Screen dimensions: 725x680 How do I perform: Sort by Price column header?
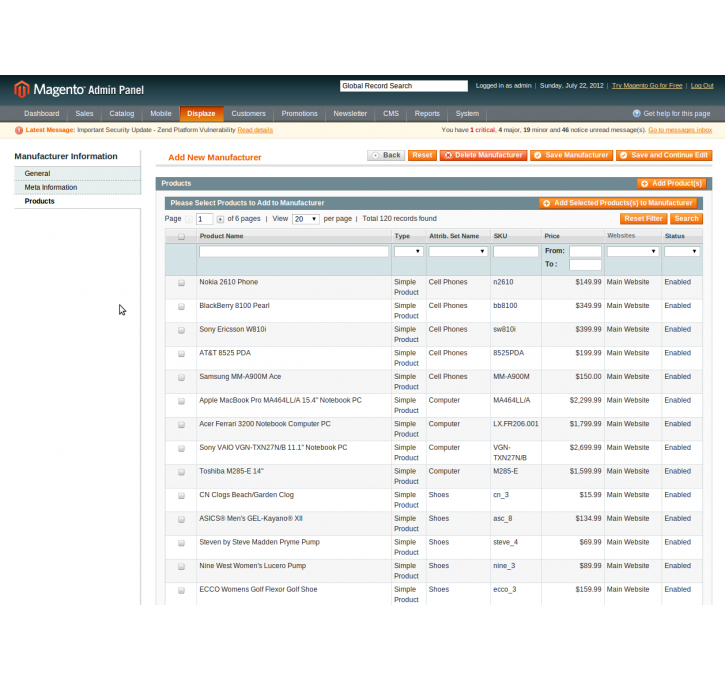(552, 236)
